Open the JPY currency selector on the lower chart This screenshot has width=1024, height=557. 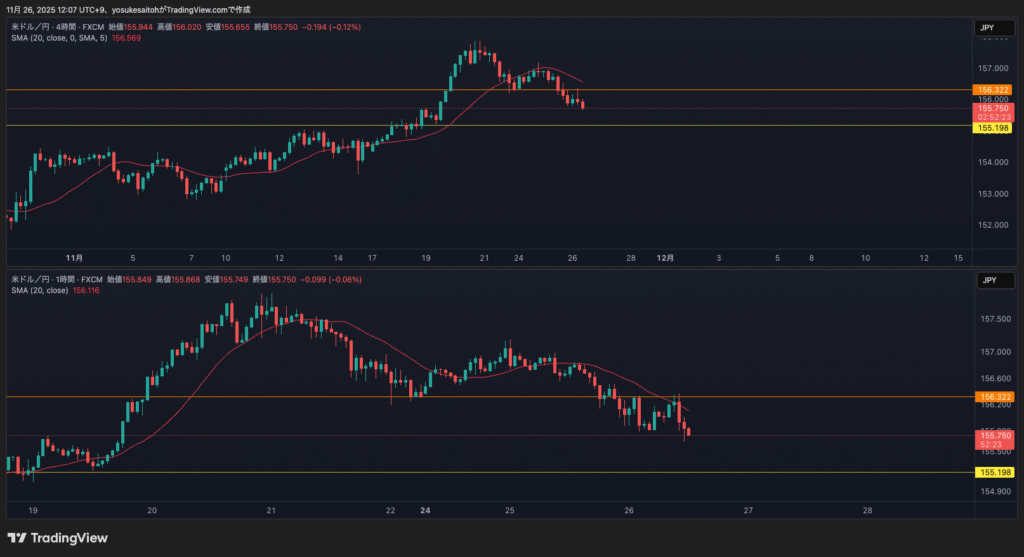coord(986,282)
